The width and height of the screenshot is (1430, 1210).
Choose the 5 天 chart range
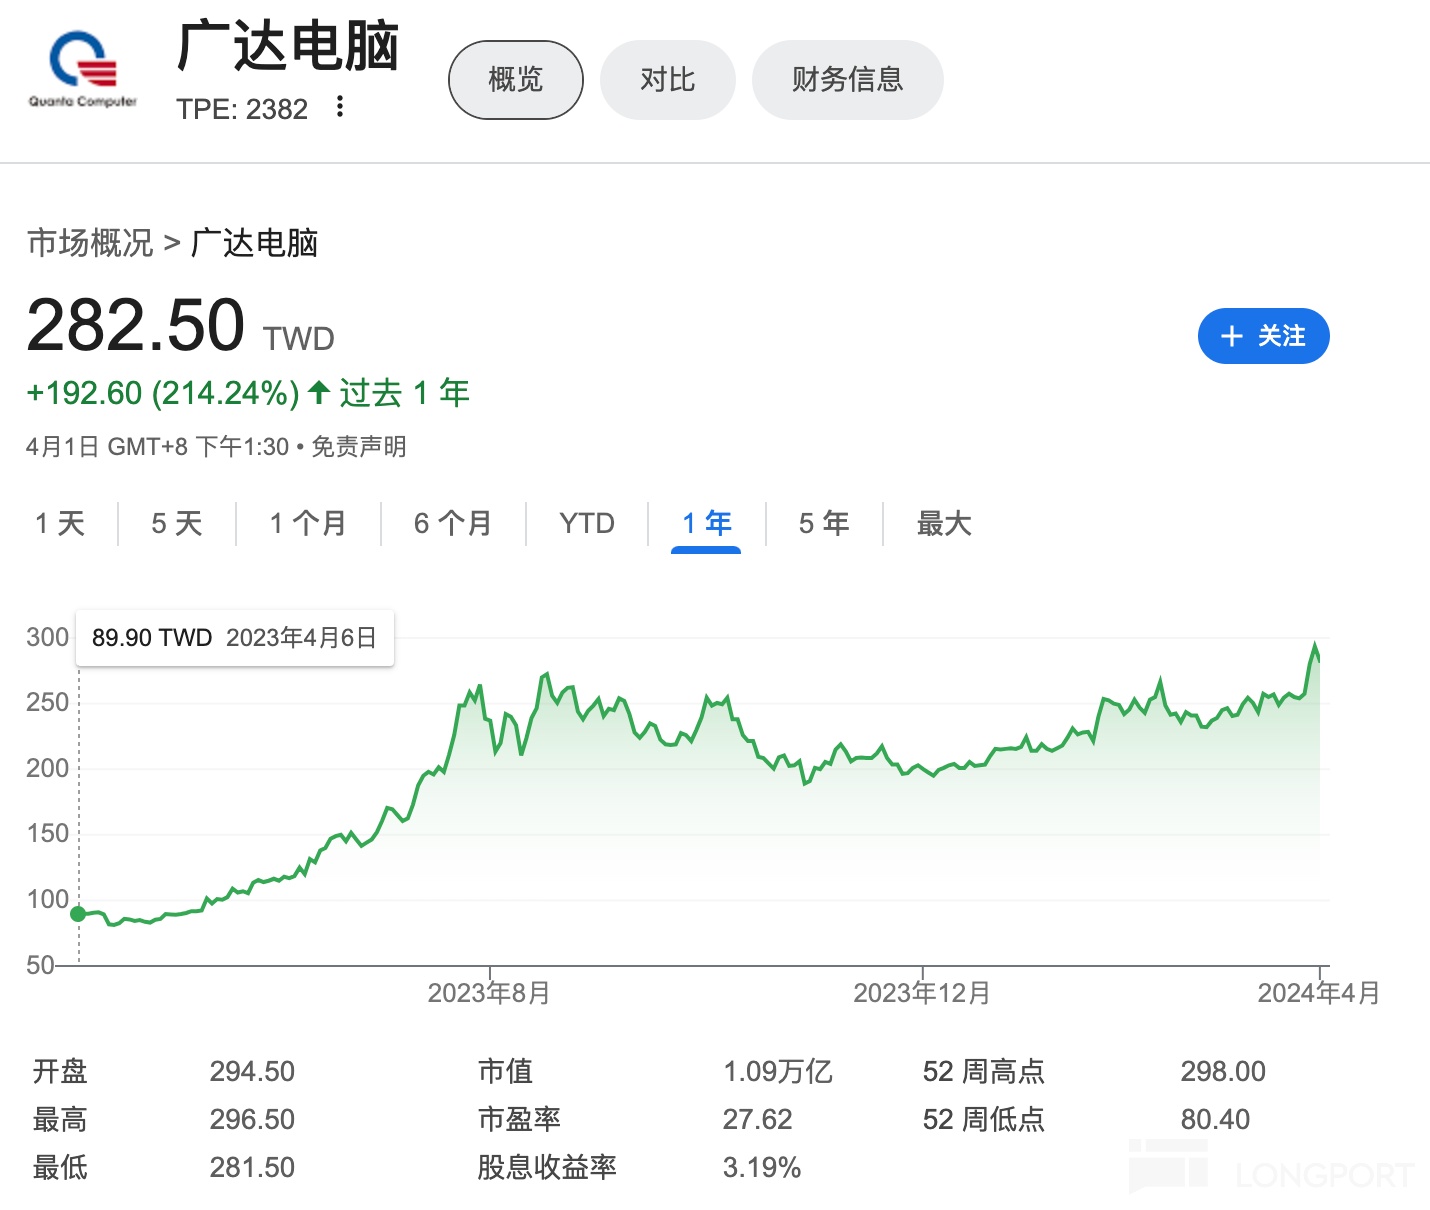click(177, 523)
